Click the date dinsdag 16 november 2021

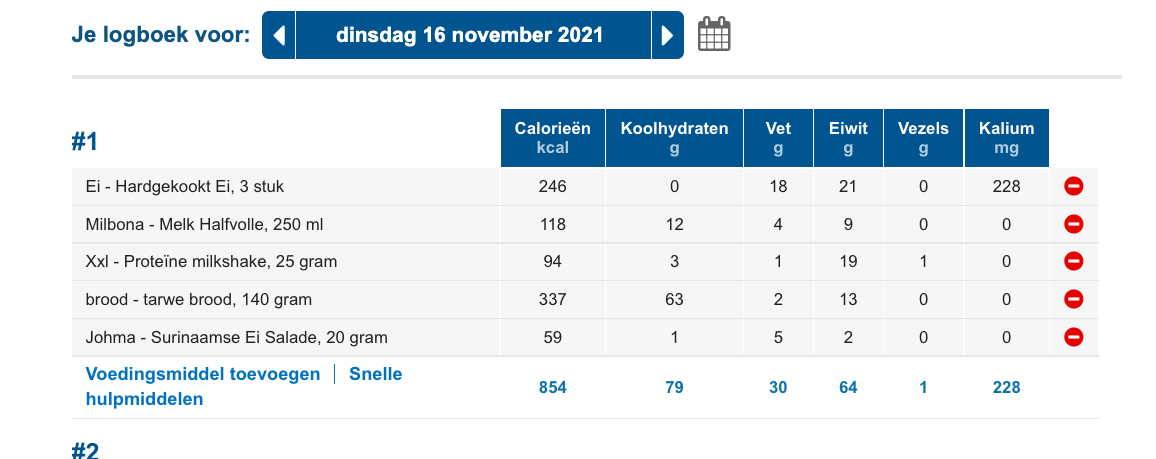[x=470, y=36]
